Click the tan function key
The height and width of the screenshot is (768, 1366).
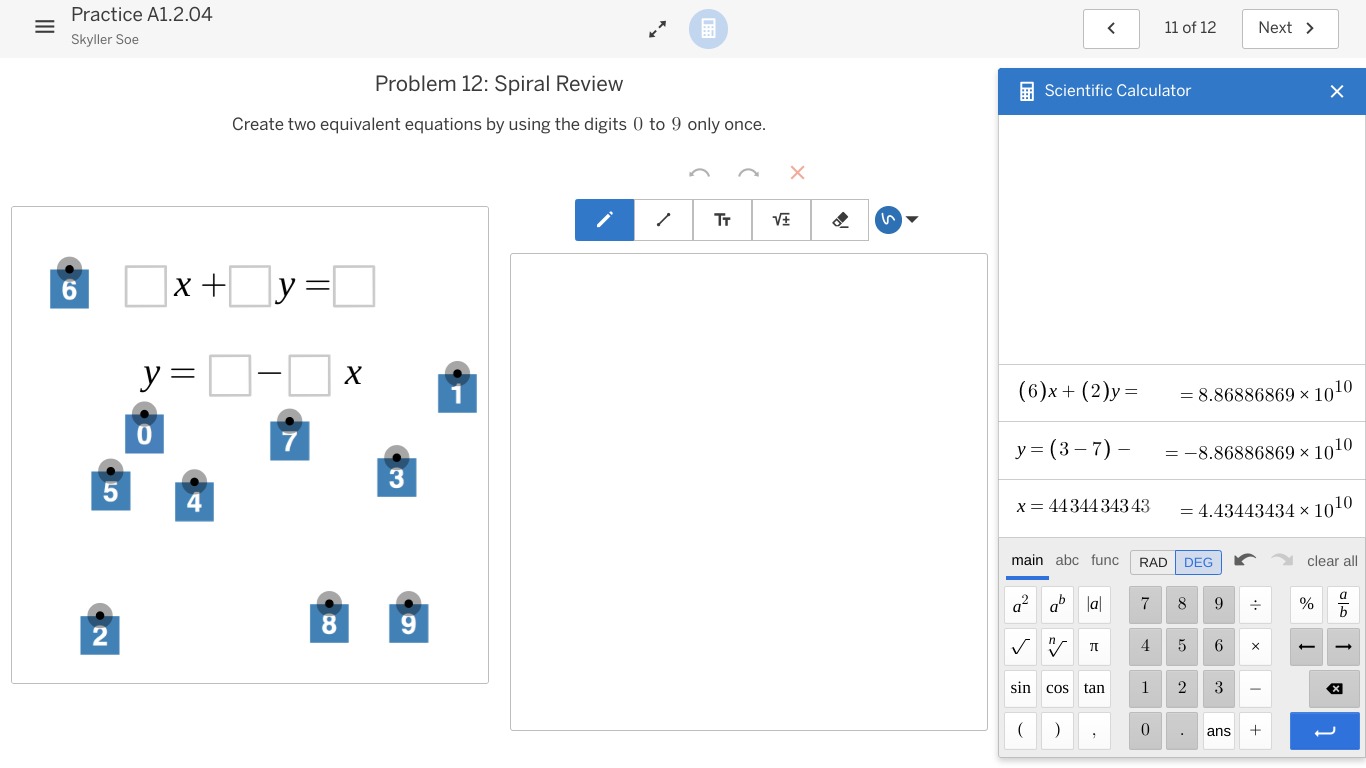coord(1094,688)
